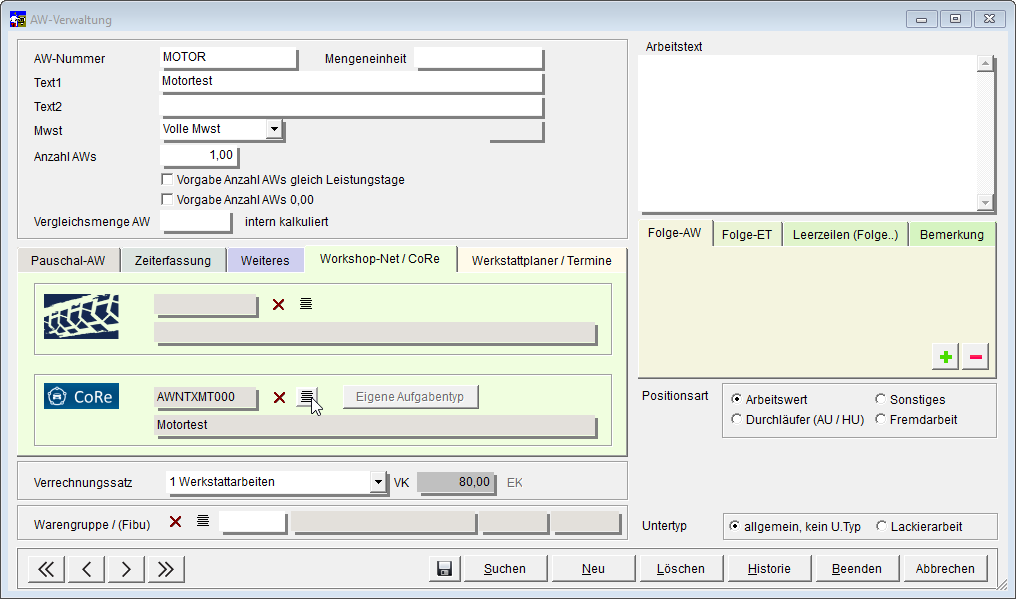Select Workshop-Net / CoRe tab
The image size is (1016, 599).
(x=380, y=259)
